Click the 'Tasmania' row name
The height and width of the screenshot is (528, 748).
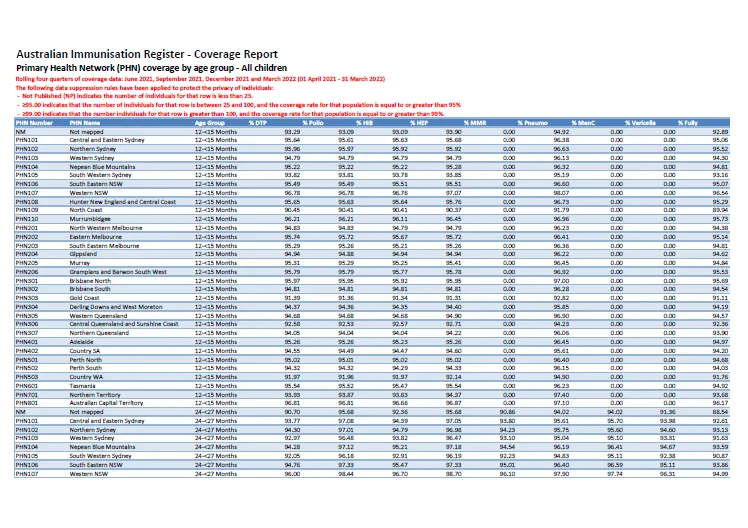(83, 386)
